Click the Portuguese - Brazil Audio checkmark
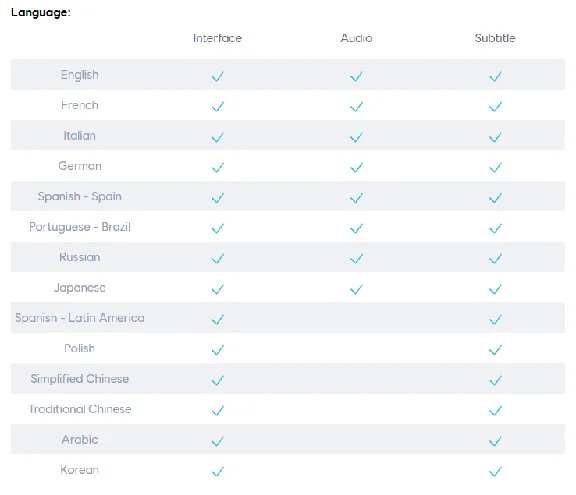The width and height of the screenshot is (576, 495). coord(356,228)
